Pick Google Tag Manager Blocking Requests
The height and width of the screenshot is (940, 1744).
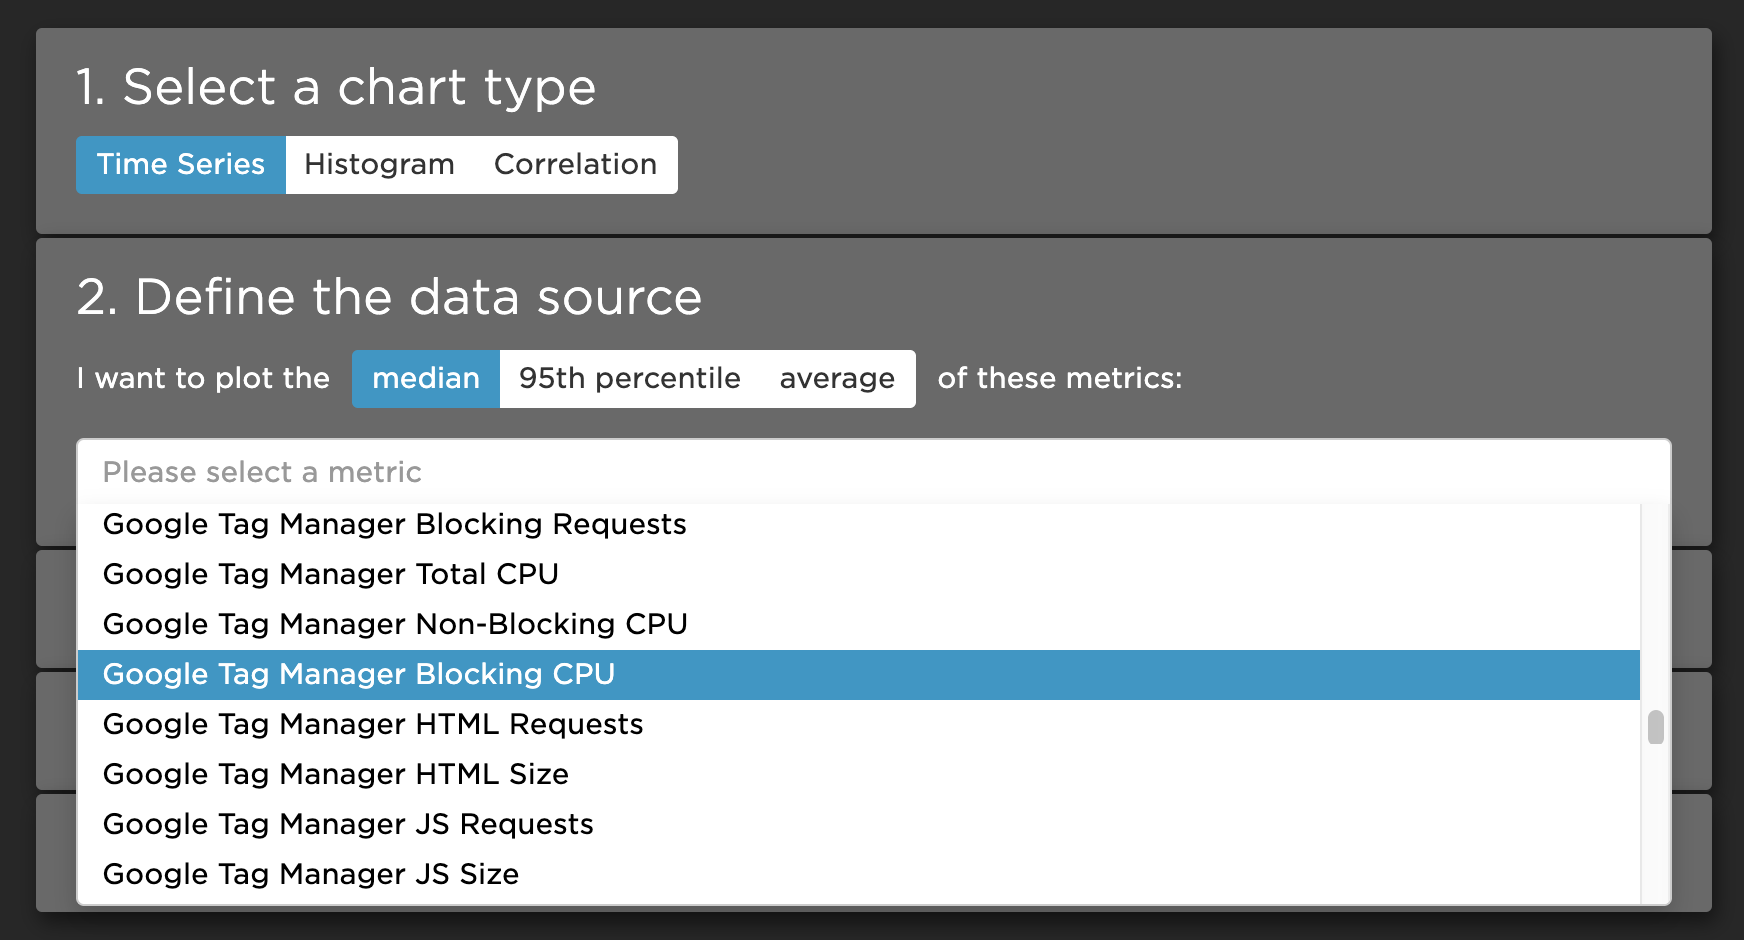[395, 525]
